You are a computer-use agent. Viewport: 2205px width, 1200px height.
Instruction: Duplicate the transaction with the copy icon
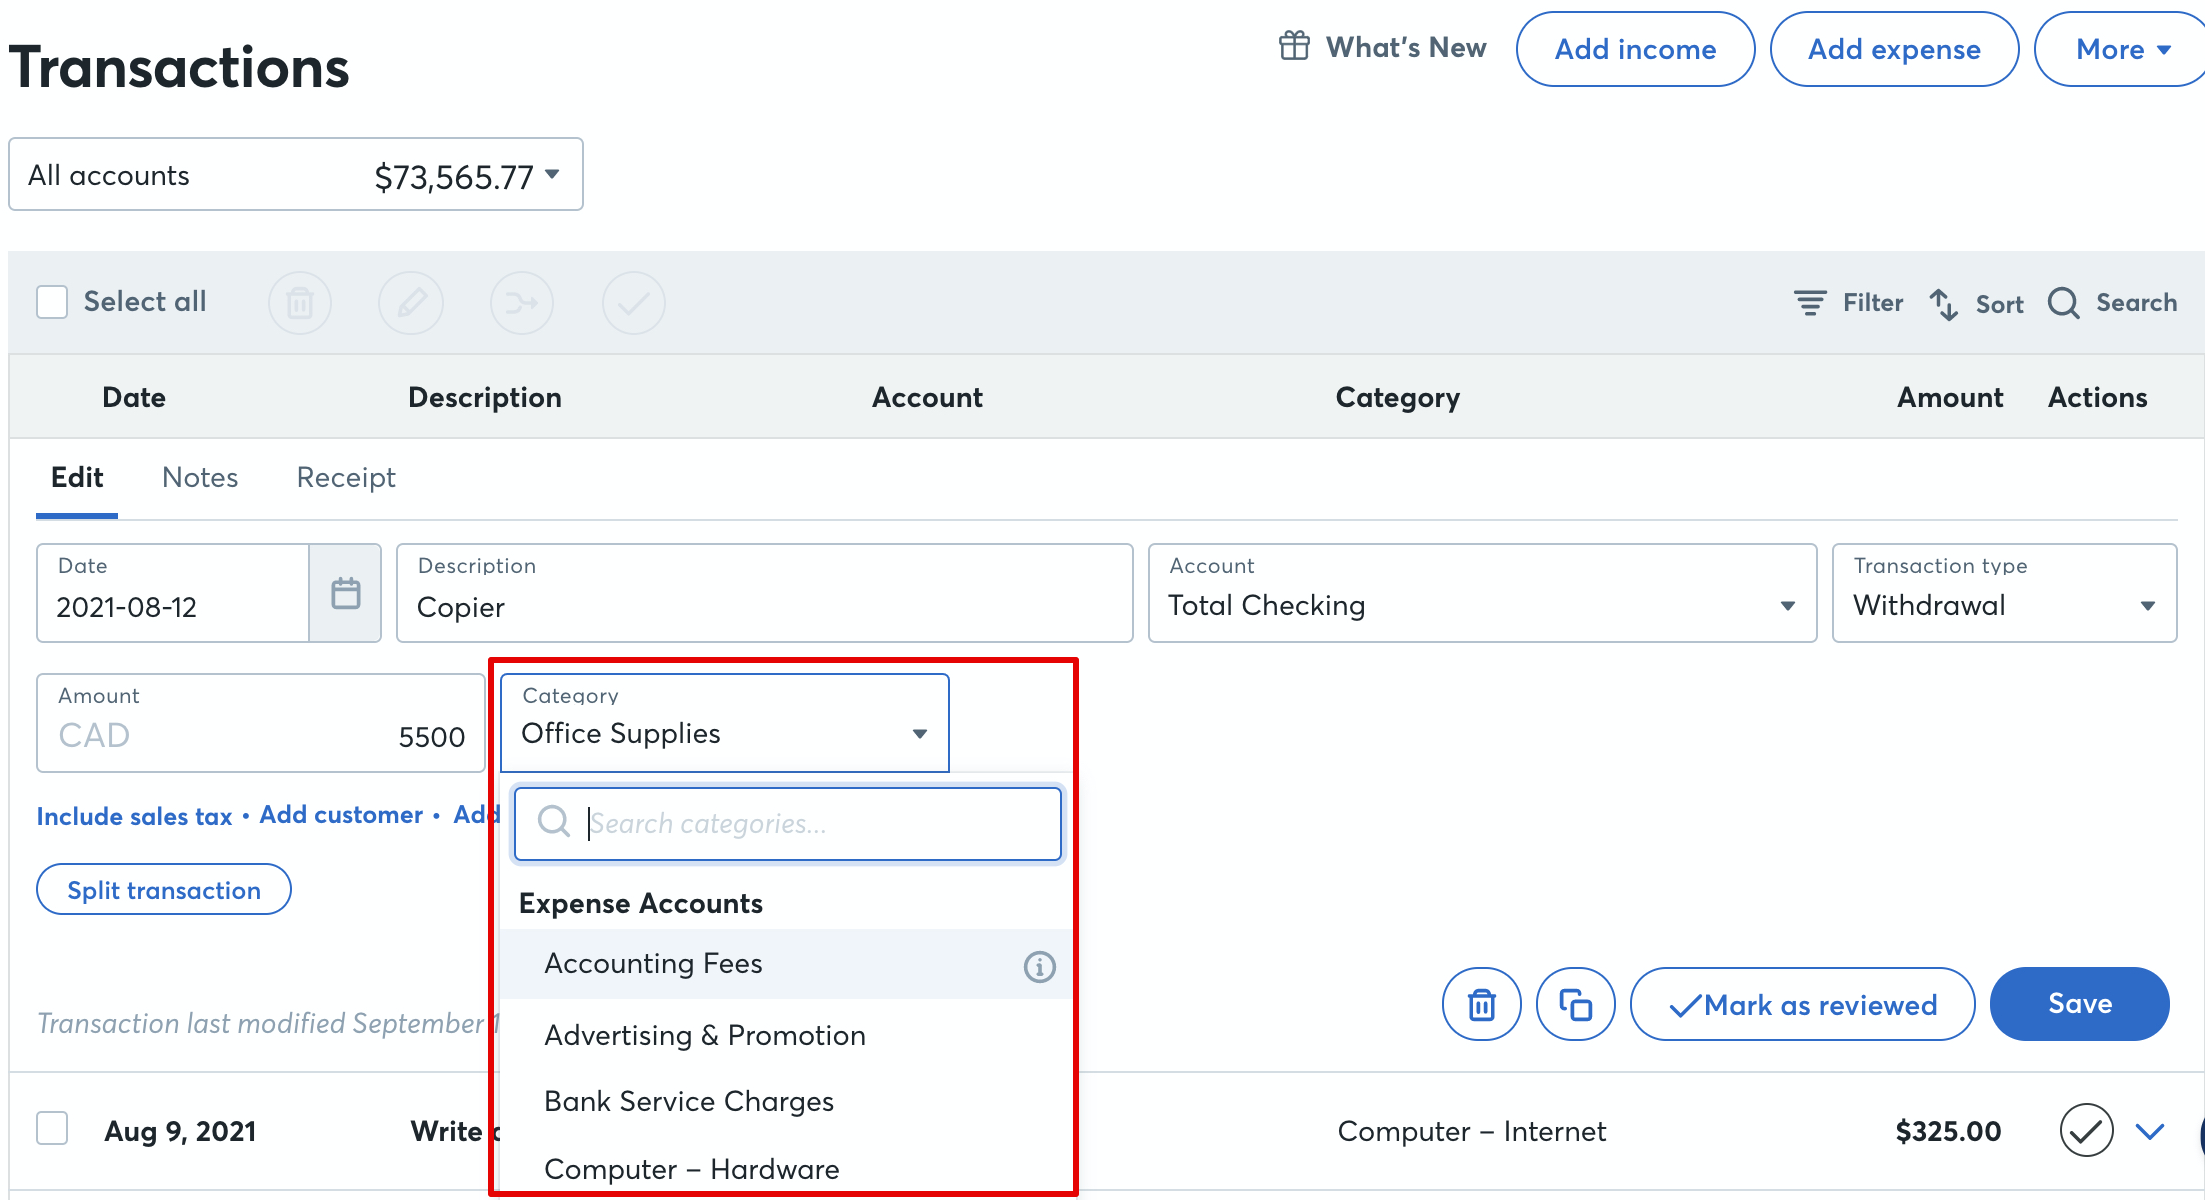click(x=1575, y=1004)
